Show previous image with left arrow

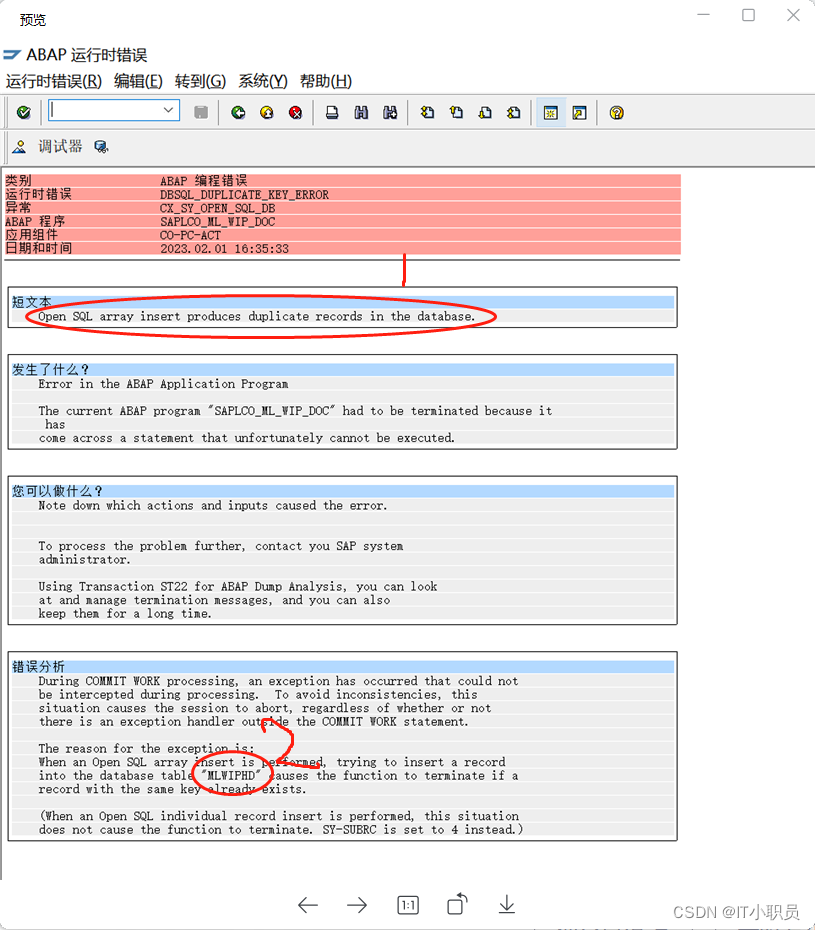coord(308,905)
